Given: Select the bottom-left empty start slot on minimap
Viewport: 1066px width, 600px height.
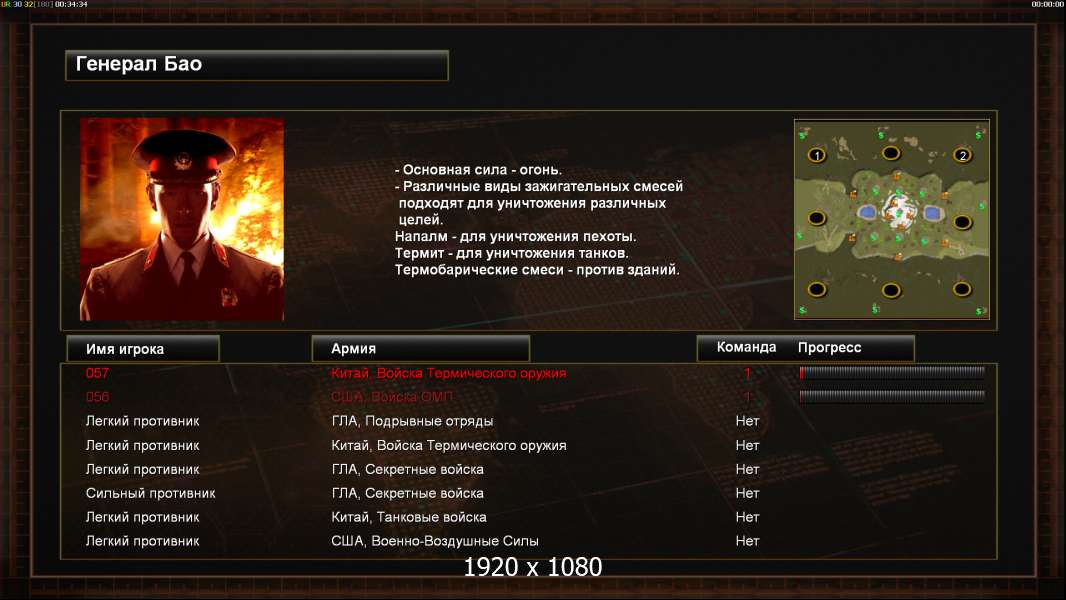Looking at the screenshot, I should (816, 289).
